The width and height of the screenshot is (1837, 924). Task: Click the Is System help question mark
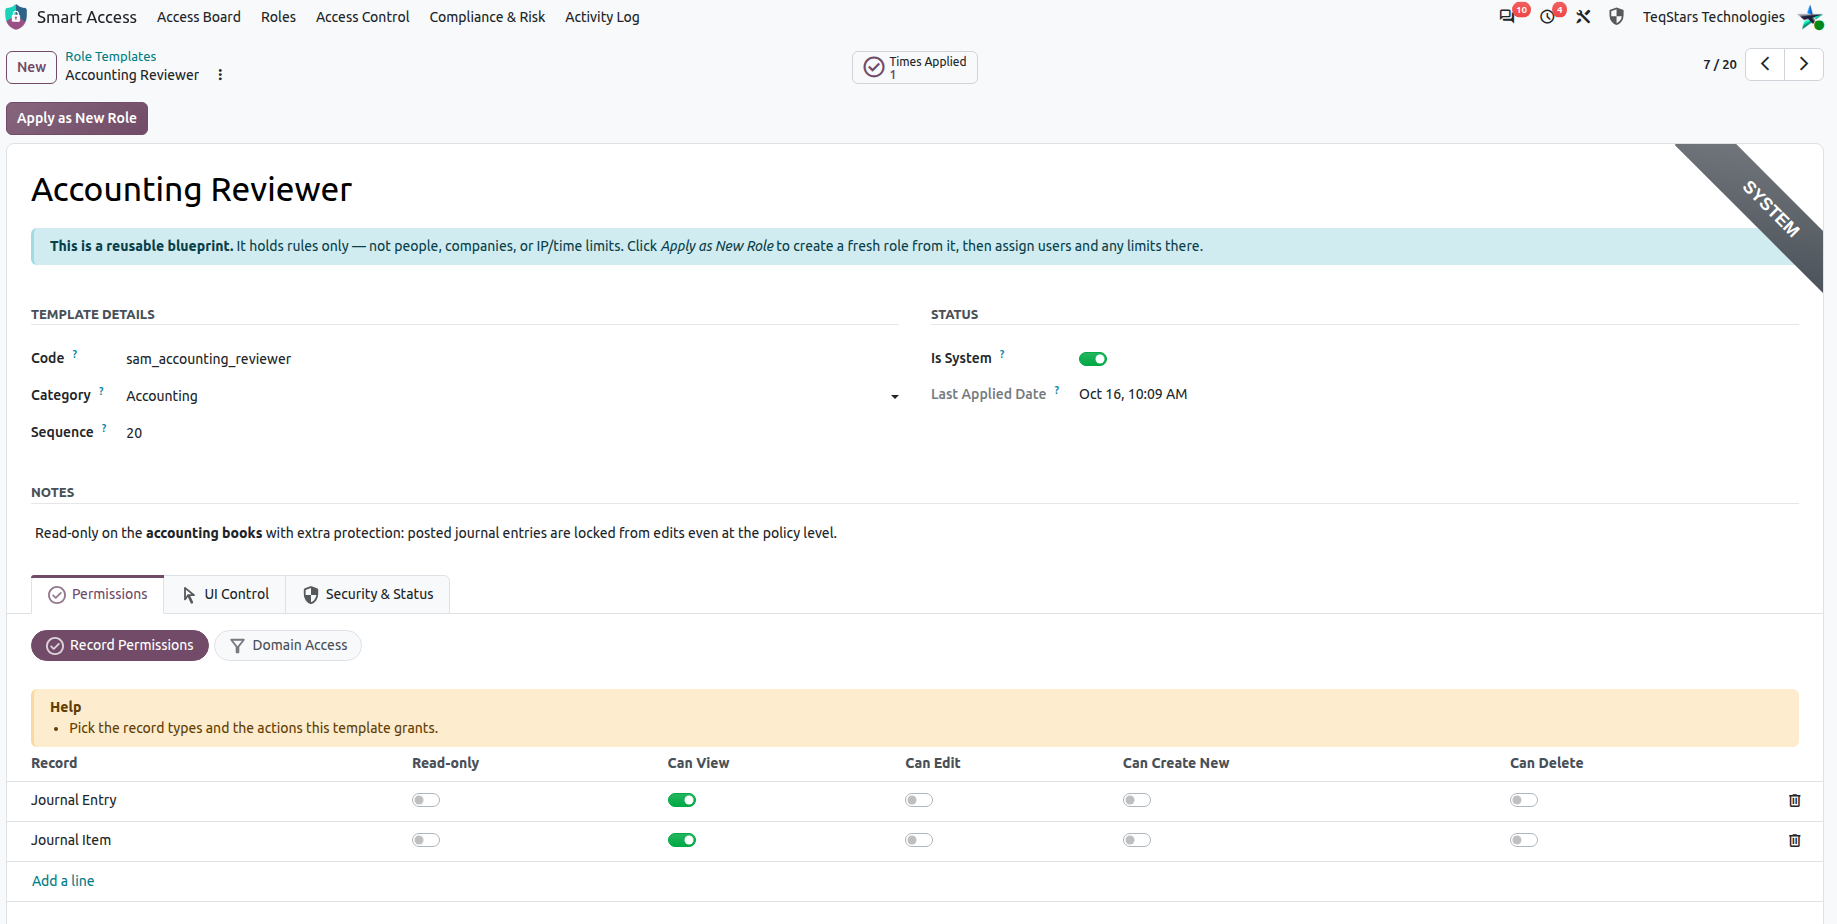[x=1002, y=354]
